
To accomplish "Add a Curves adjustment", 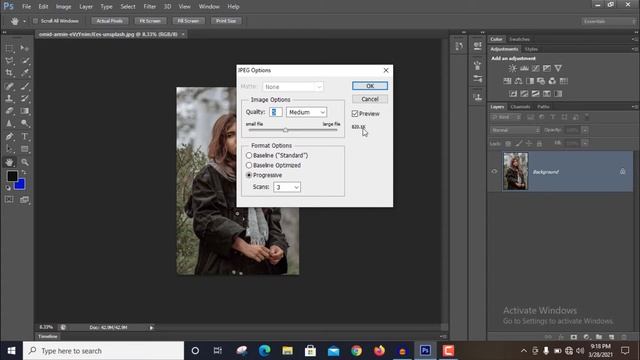I will point(536,68).
